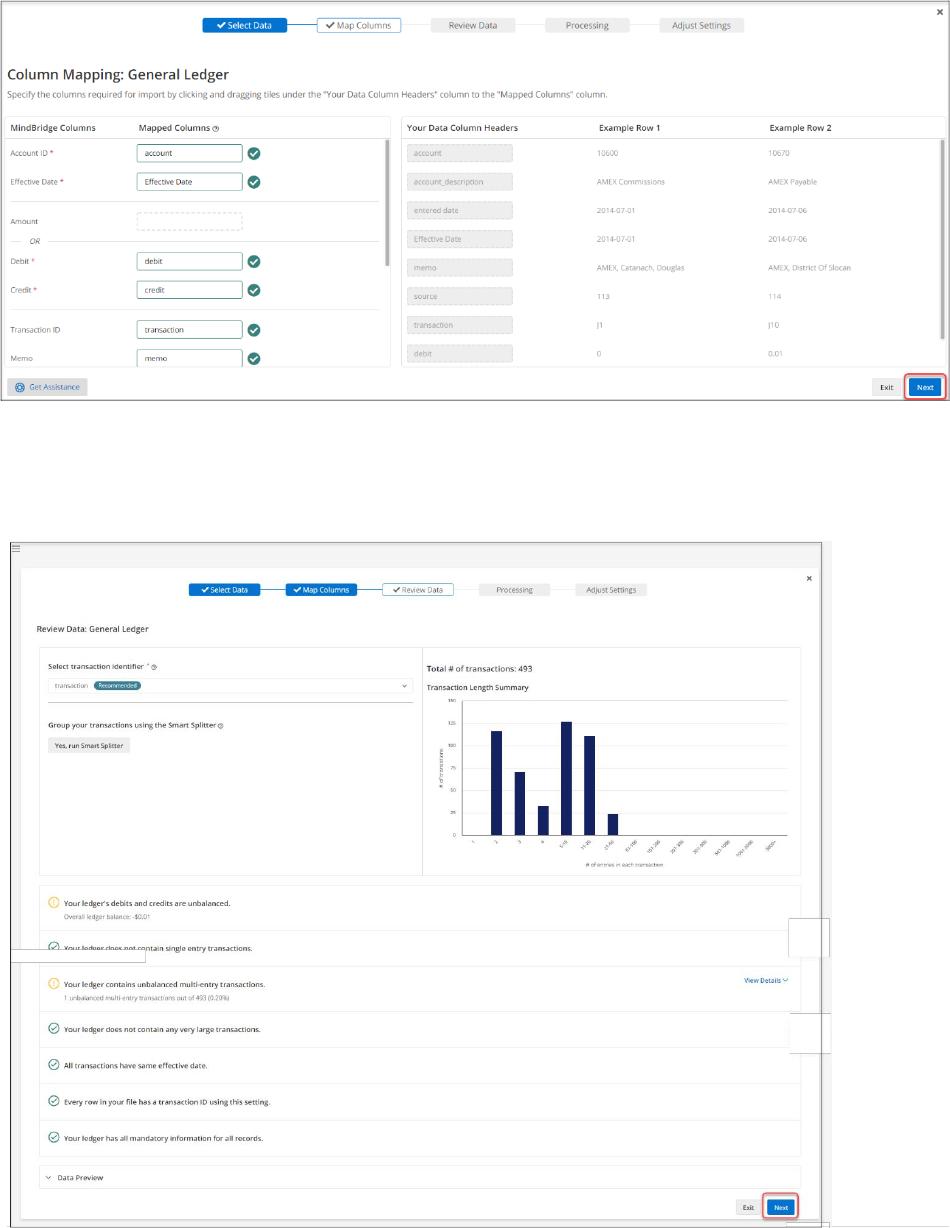Screen dimensions: 950x1228
Task: Click the green check beside the debit field
Action: (254, 261)
